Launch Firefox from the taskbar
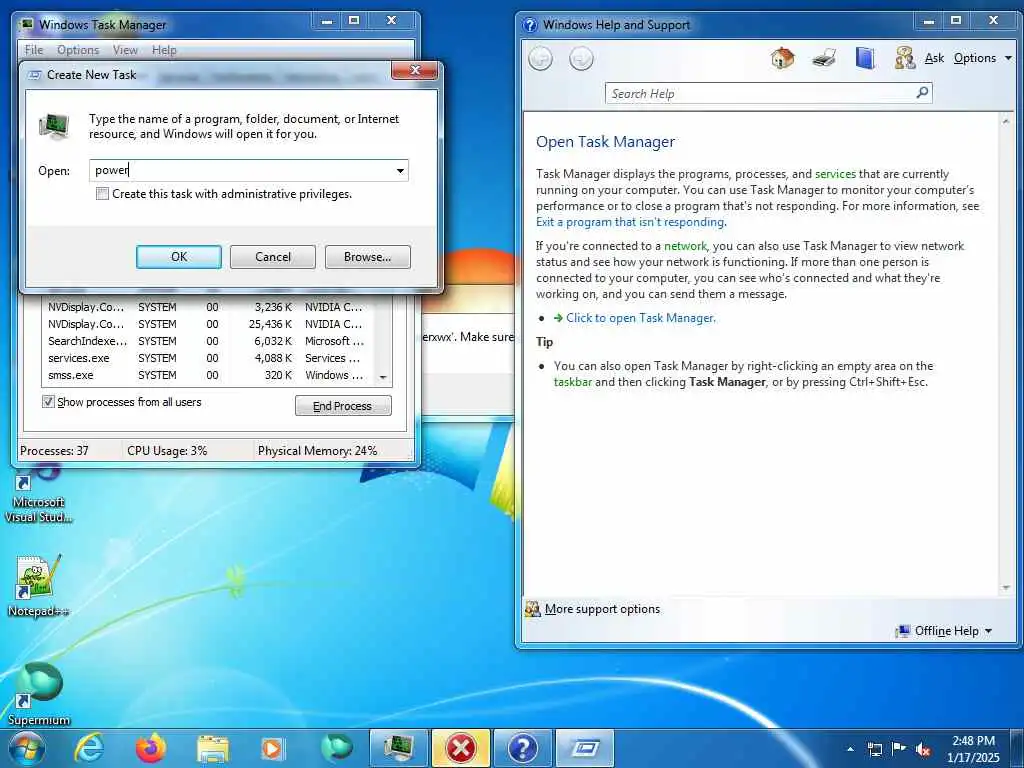 (151, 748)
